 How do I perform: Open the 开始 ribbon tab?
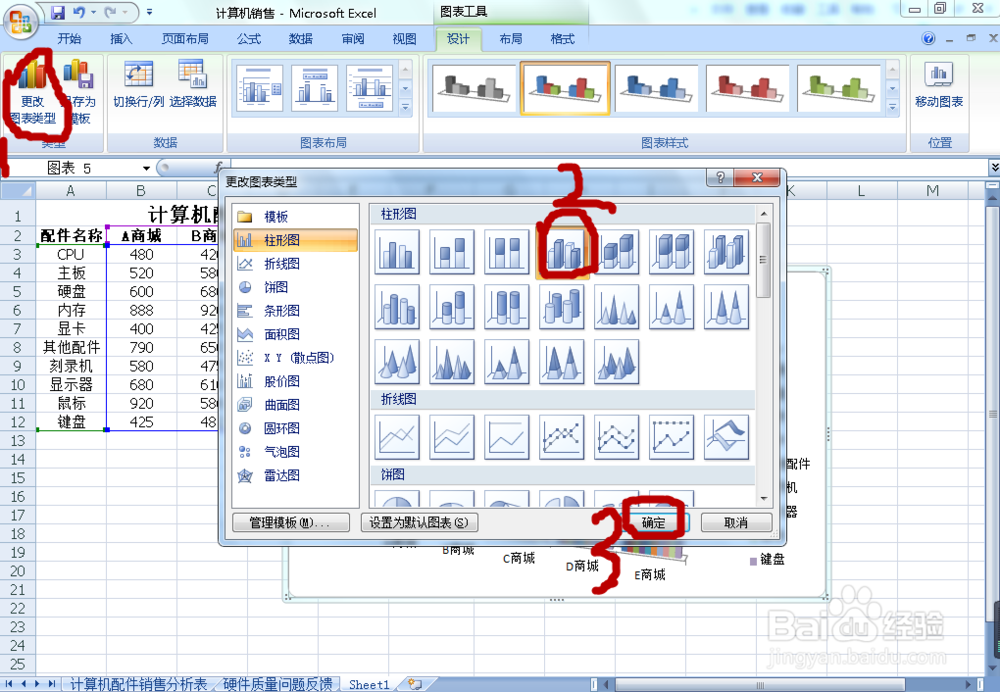coord(70,39)
